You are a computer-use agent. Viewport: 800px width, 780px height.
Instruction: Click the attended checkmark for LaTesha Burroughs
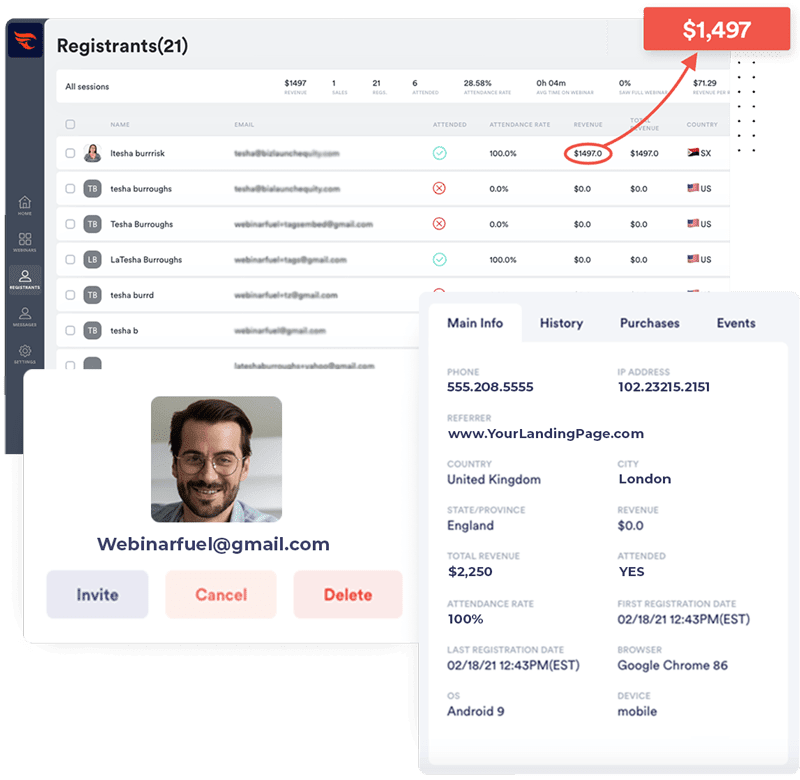coord(439,259)
